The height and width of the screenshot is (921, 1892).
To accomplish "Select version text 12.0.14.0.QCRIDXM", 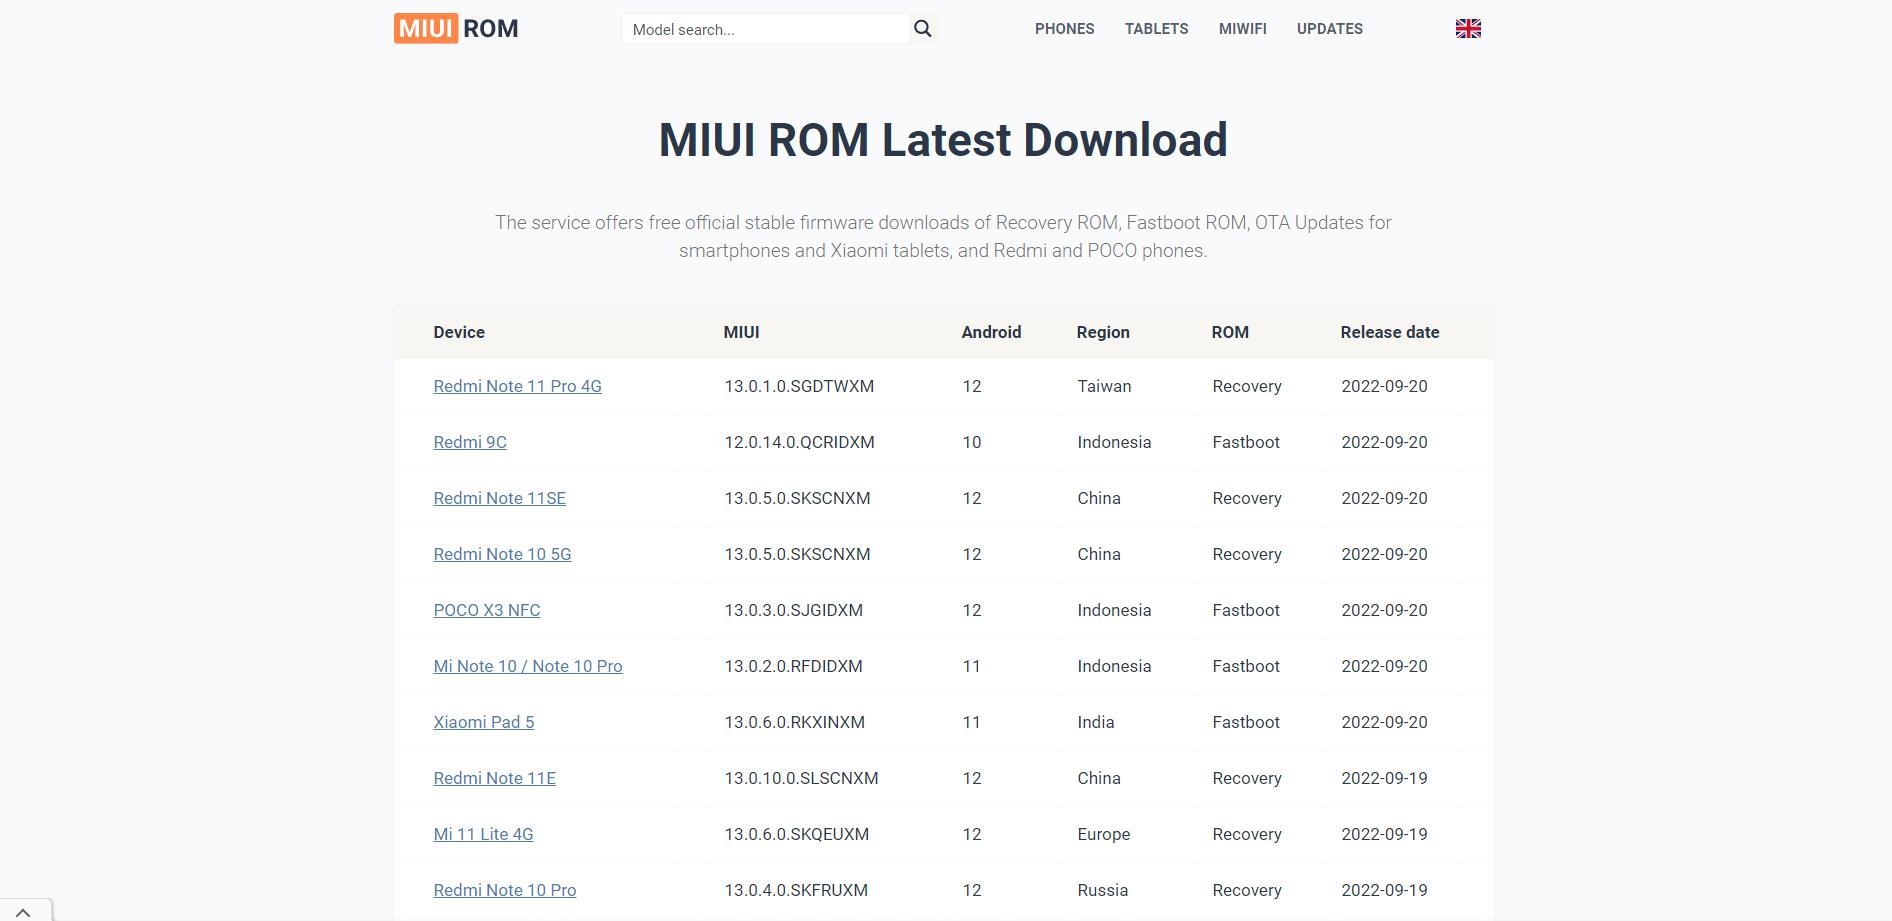I will 799,442.
